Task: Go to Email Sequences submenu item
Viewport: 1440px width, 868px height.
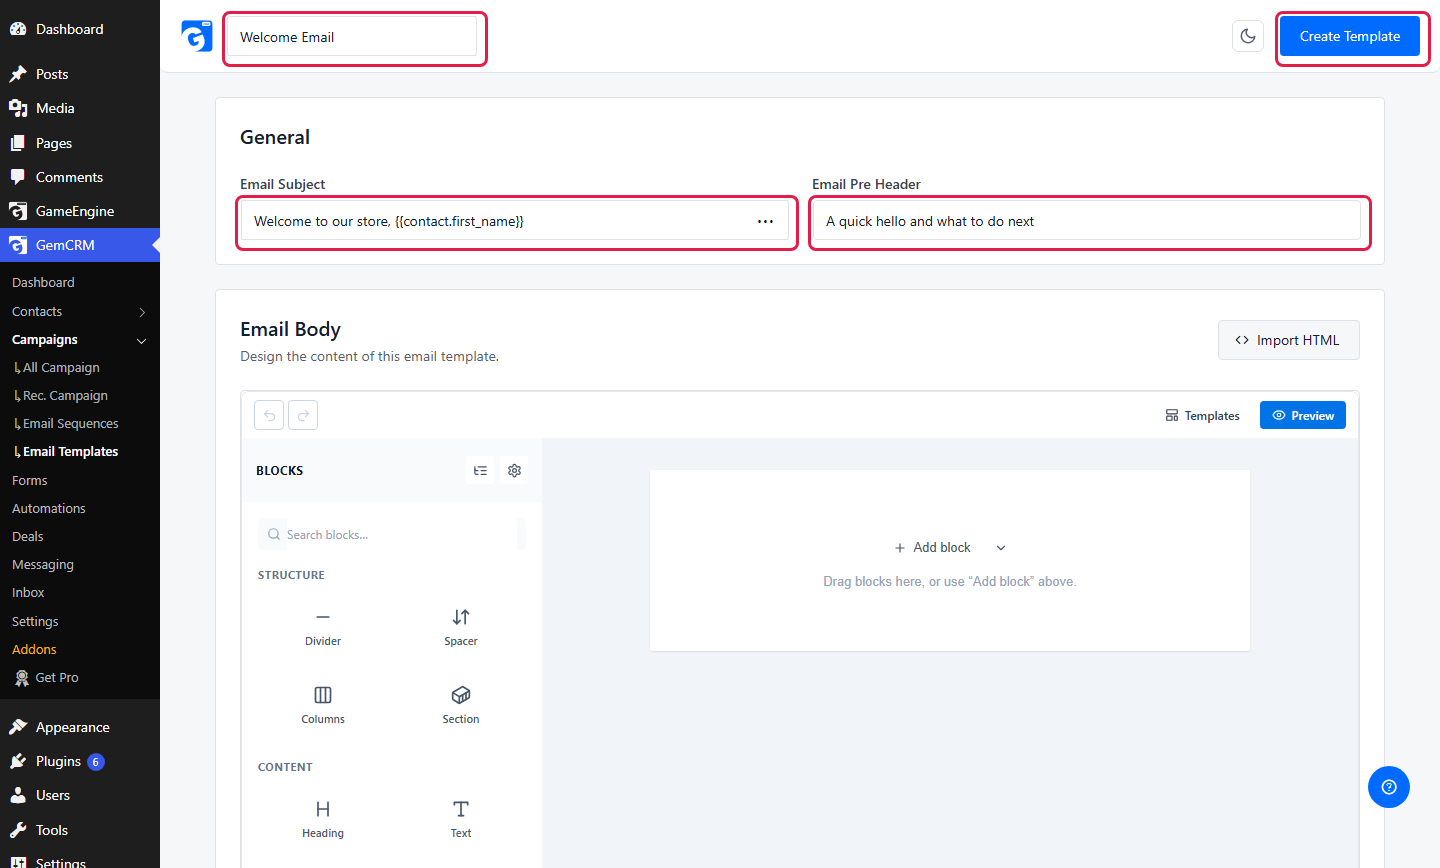Action: [70, 424]
